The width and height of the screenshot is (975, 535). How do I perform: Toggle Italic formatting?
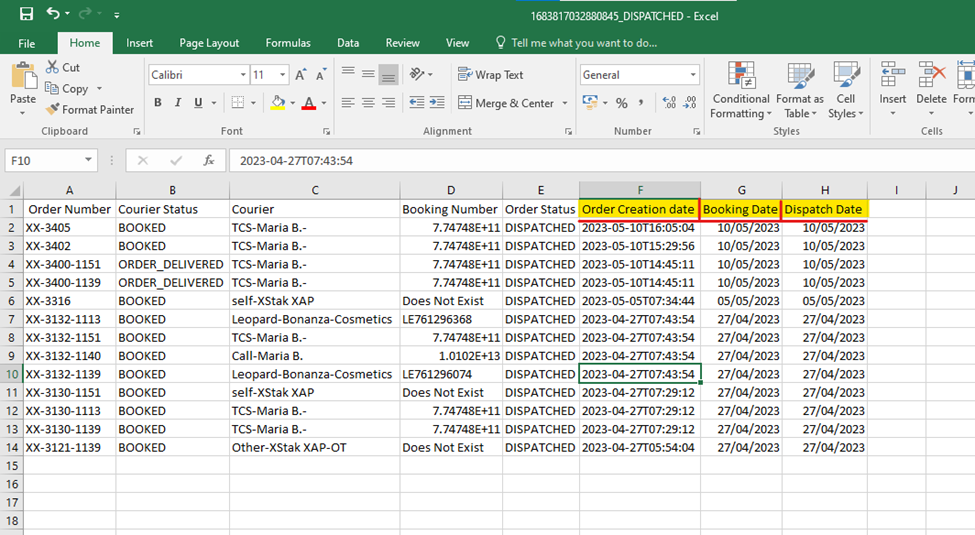tap(178, 103)
